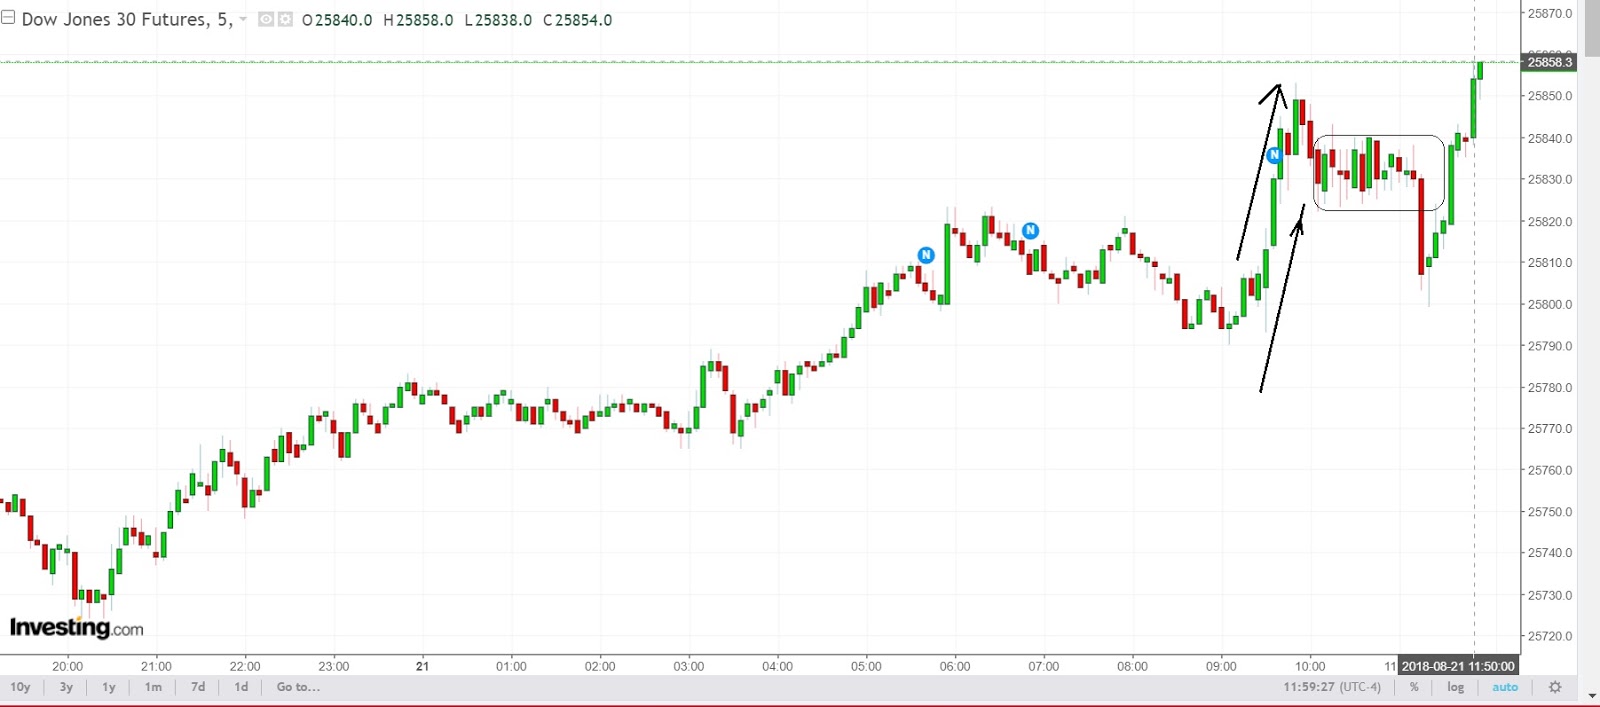1600x707 pixels.
Task: Click the 25840.0 price axis label
Action: pos(1550,138)
